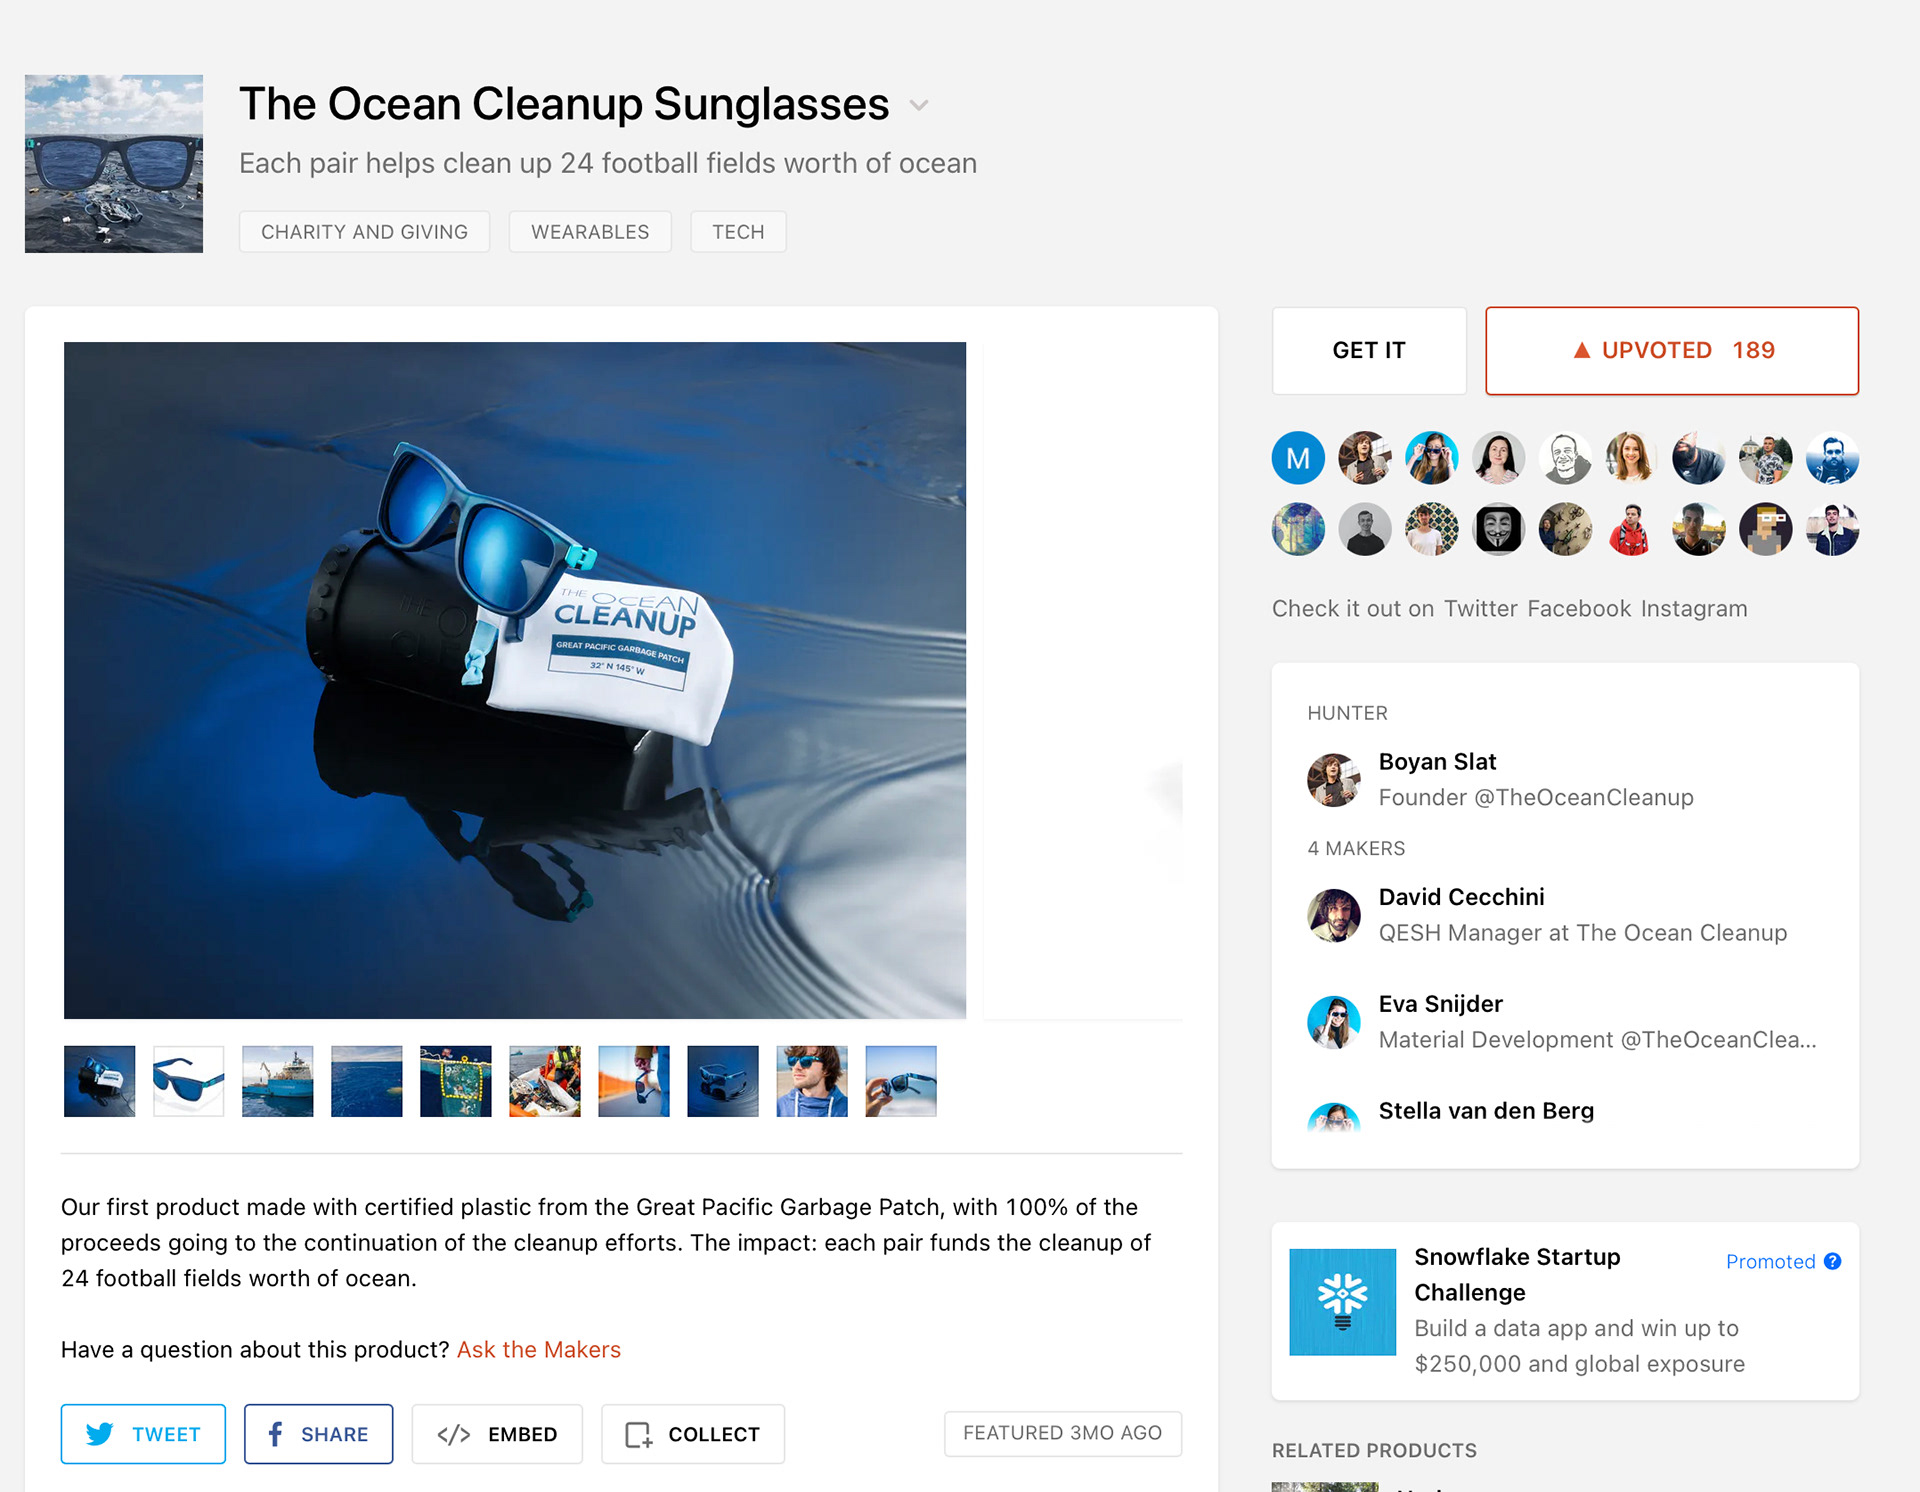Open the Tech topic tag
The height and width of the screenshot is (1492, 1920).
(x=738, y=232)
